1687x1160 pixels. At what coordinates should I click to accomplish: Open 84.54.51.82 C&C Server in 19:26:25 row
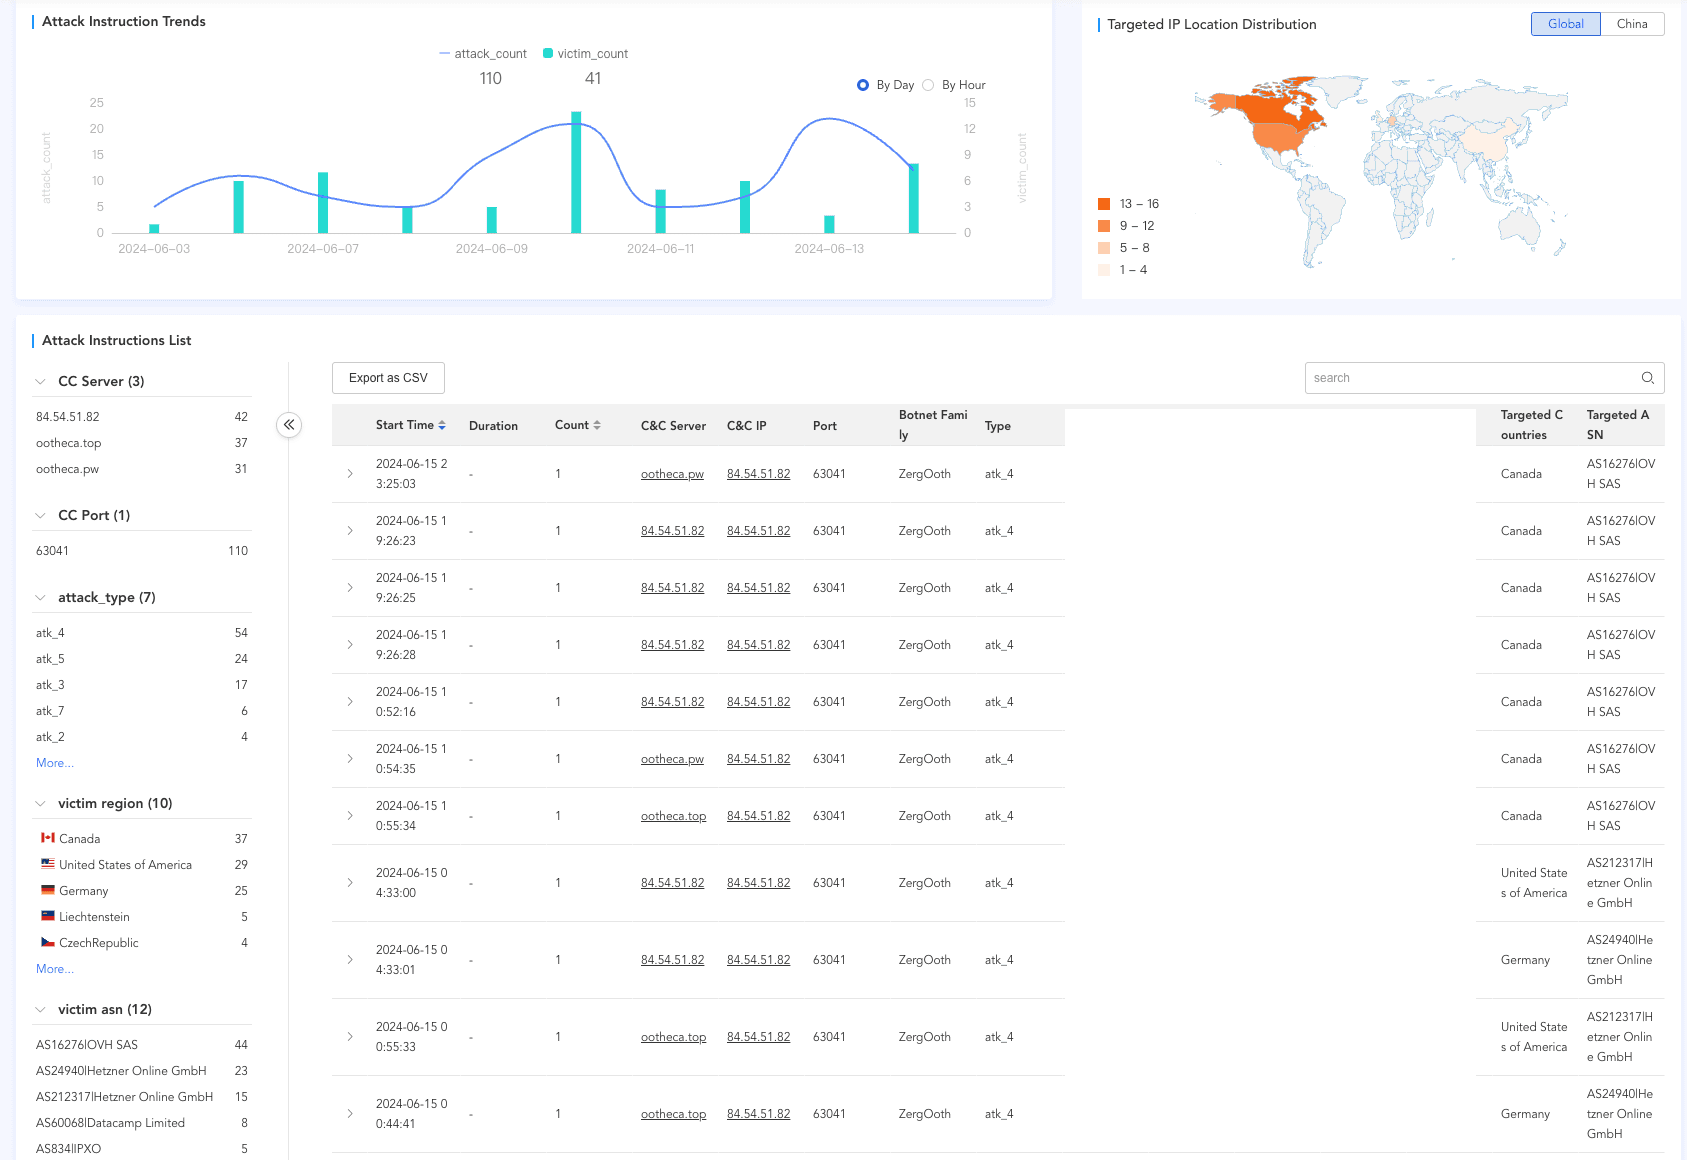672,588
